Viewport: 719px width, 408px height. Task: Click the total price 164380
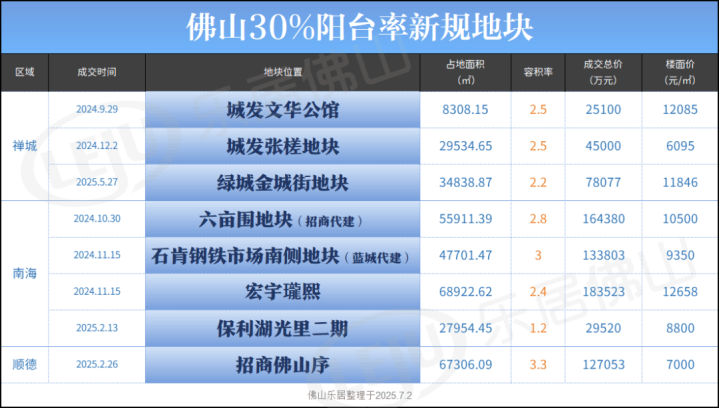[x=603, y=219]
